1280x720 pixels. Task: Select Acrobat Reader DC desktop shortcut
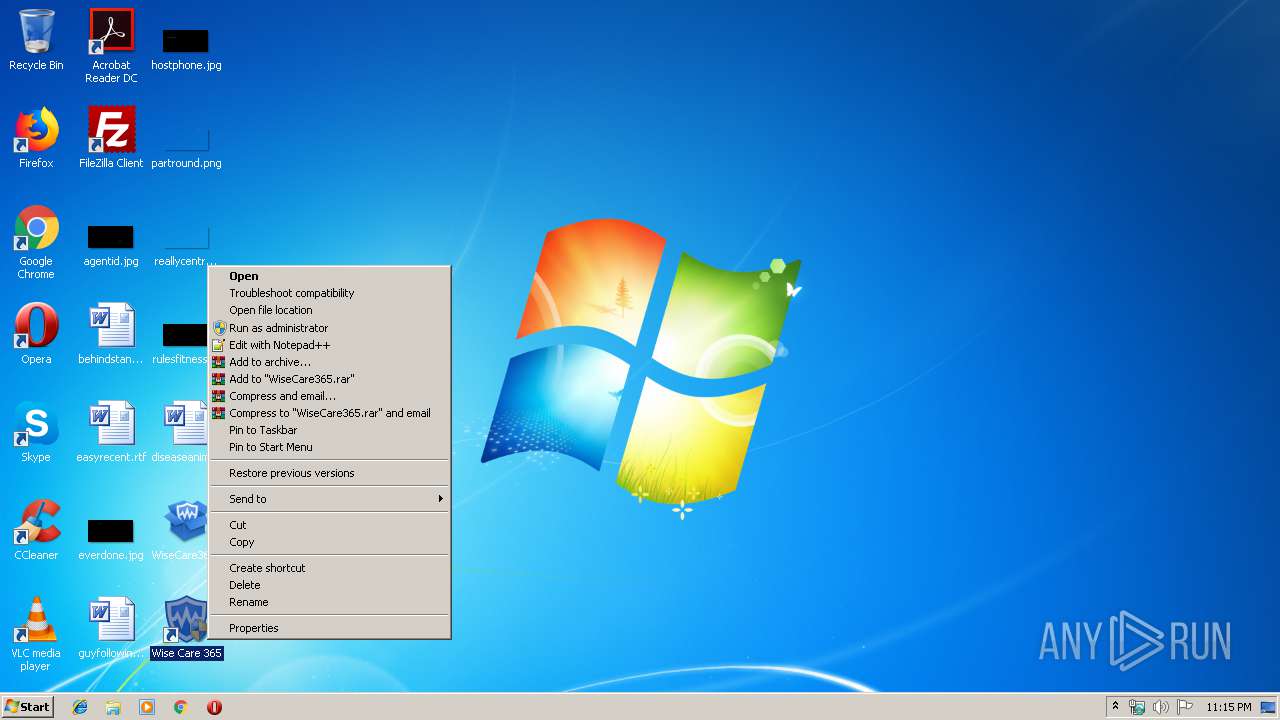click(111, 45)
